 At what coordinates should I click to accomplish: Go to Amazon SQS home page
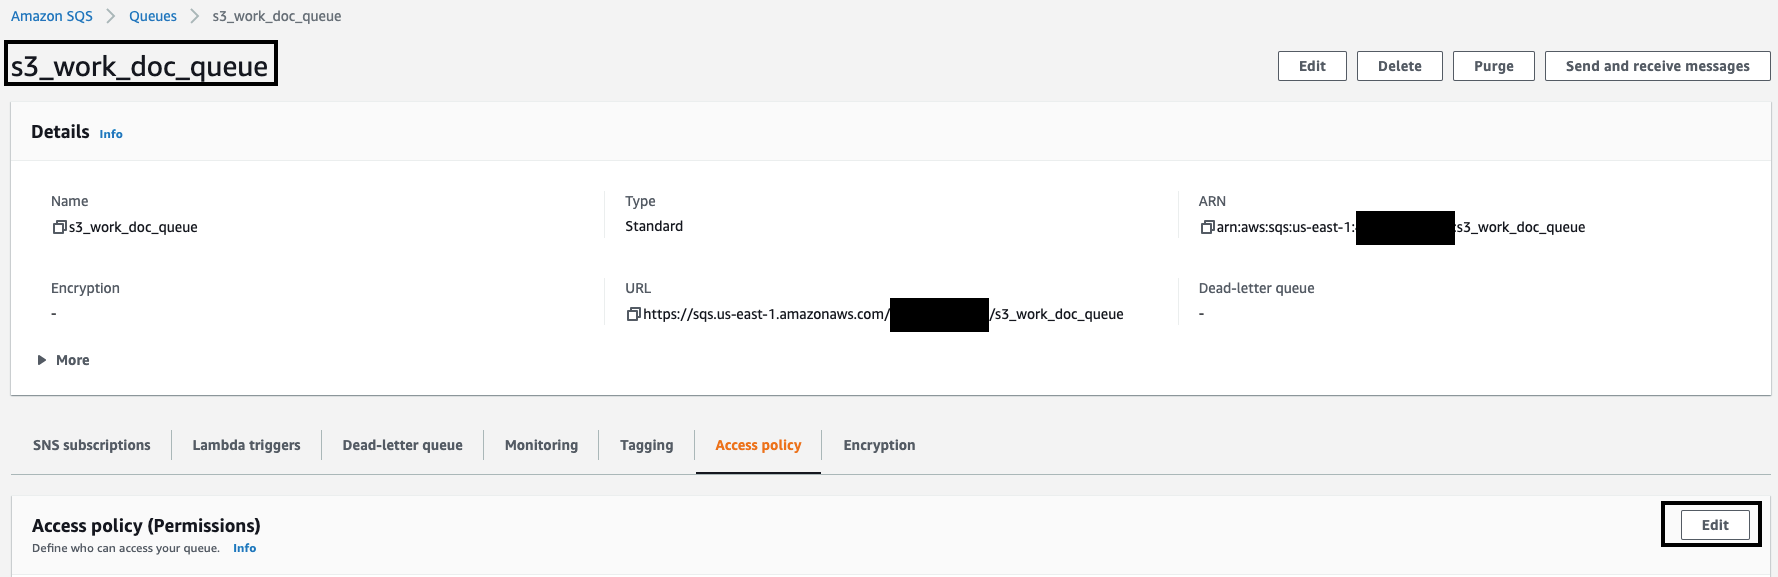[52, 15]
